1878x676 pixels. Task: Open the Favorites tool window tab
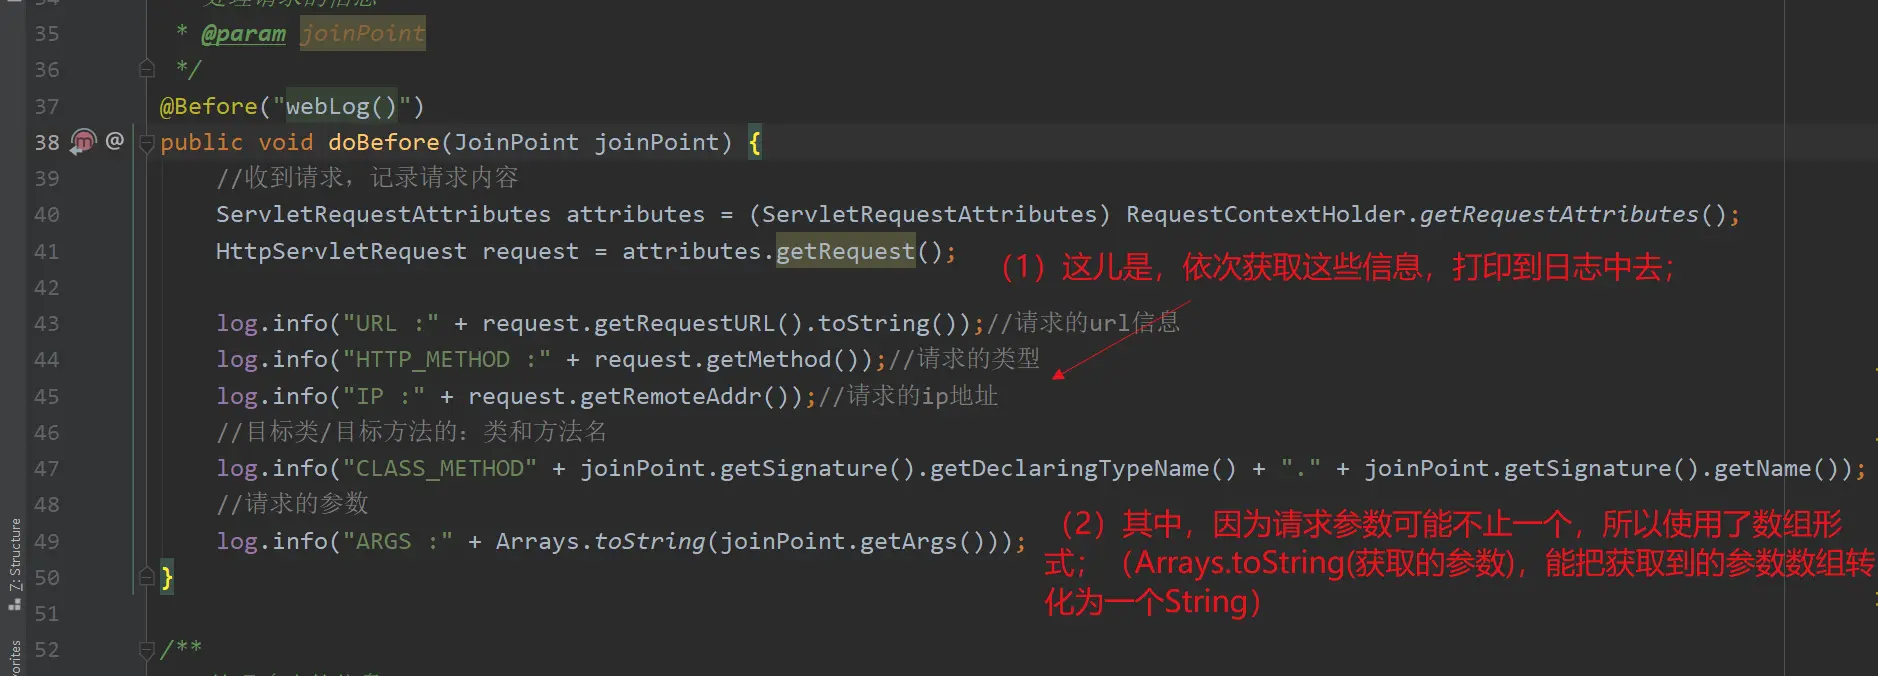click(15, 658)
